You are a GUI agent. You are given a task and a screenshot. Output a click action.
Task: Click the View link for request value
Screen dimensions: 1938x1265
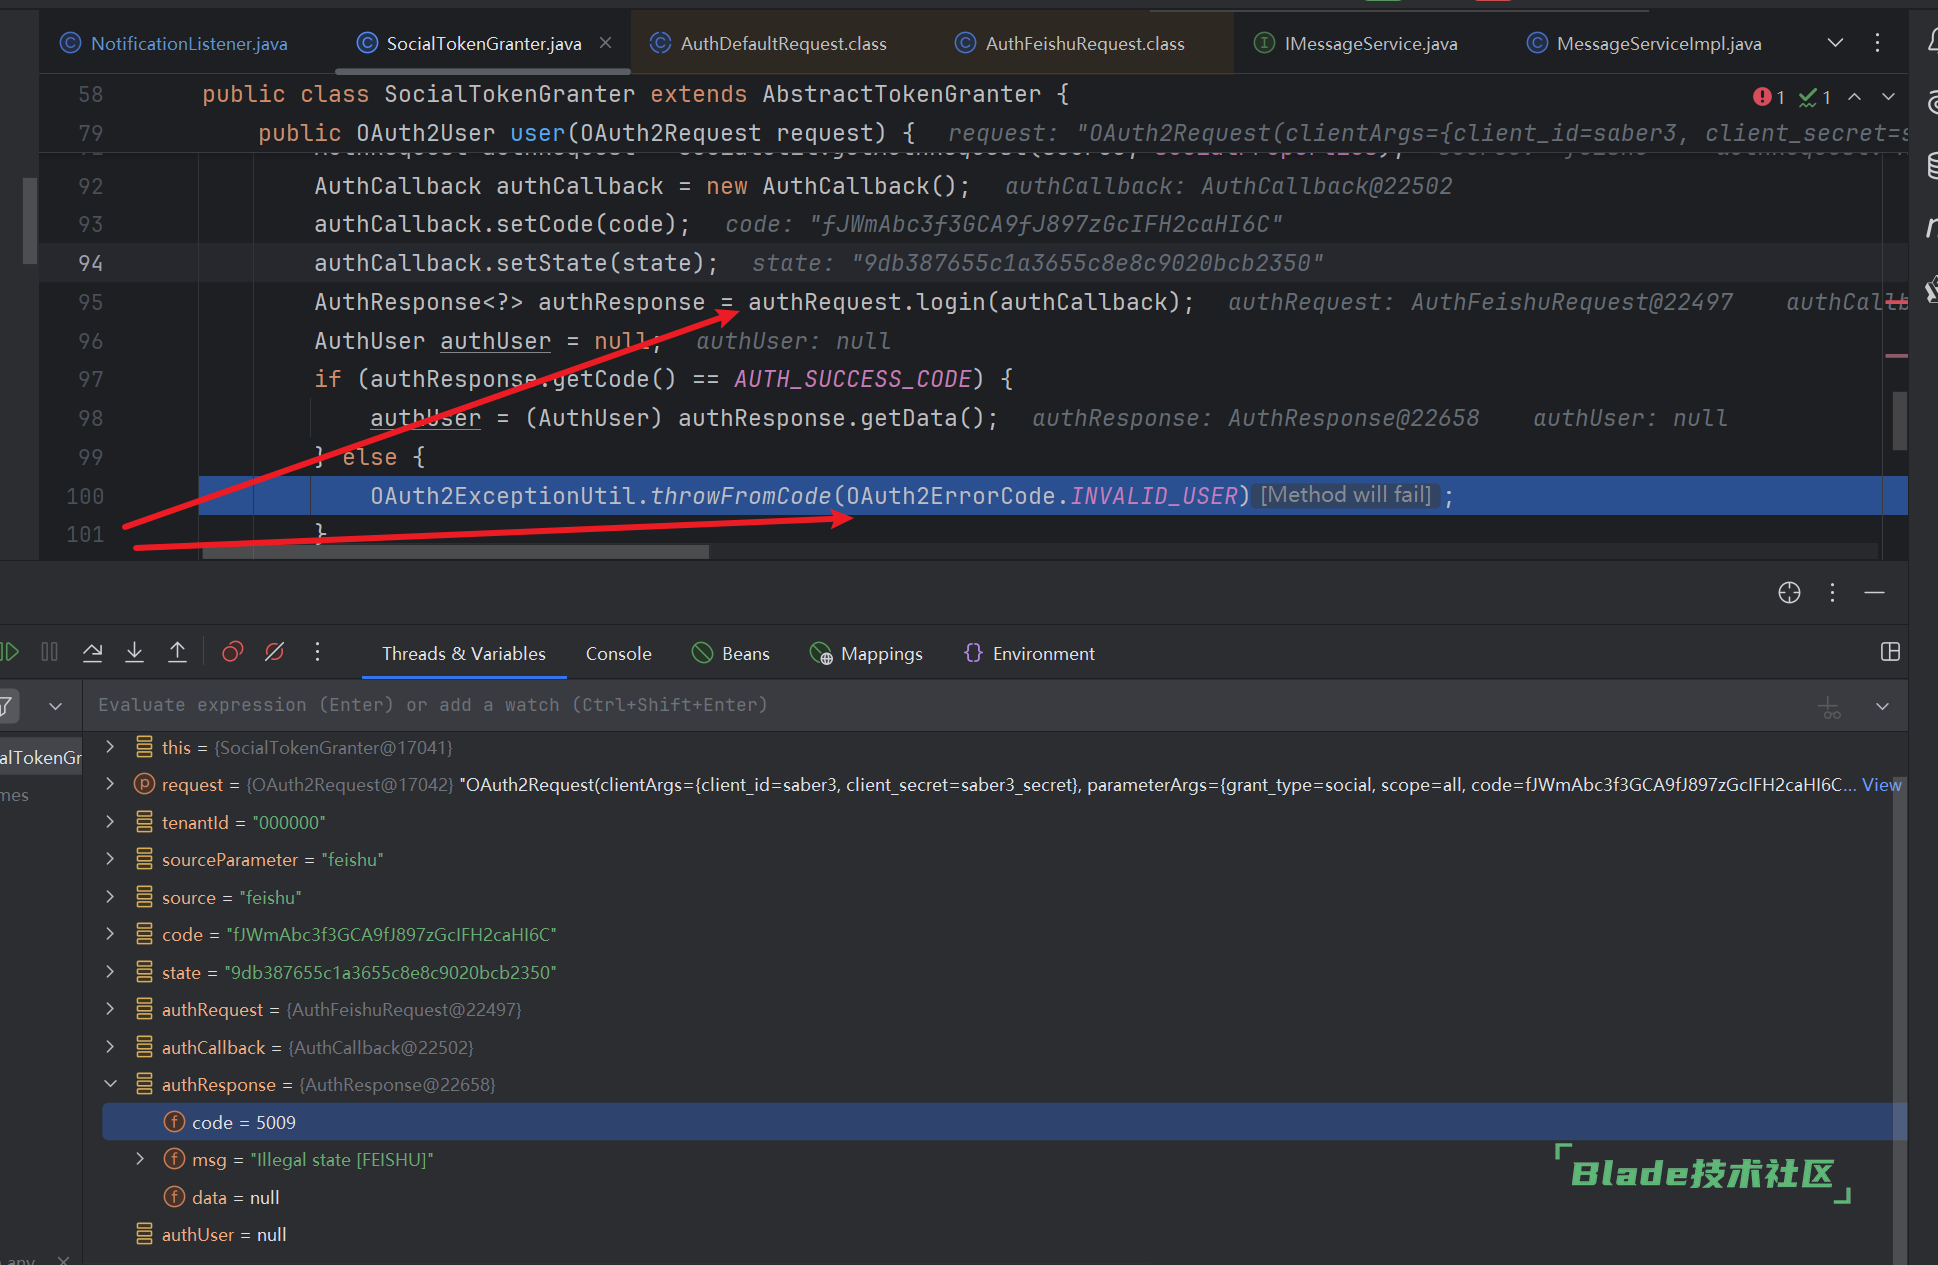click(x=1881, y=785)
